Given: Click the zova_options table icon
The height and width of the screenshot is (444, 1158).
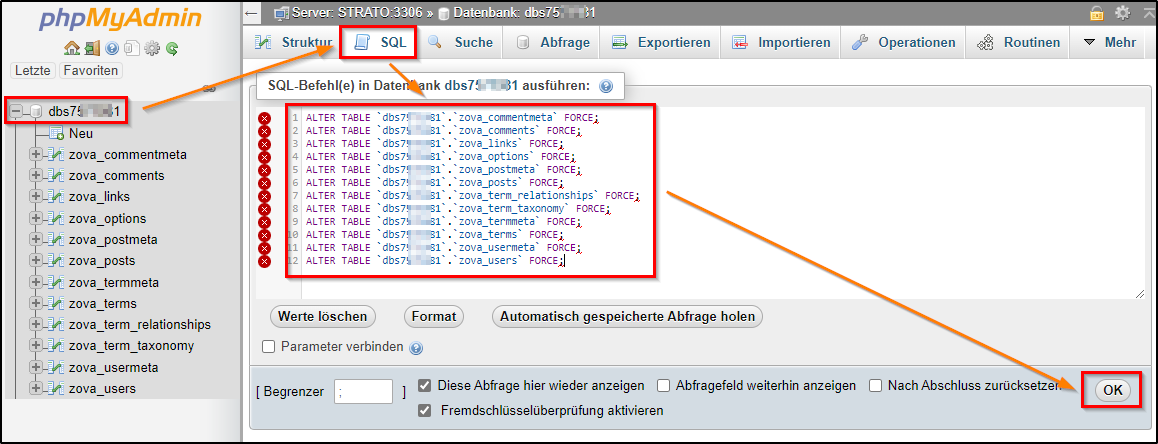Looking at the screenshot, I should click(55, 218).
